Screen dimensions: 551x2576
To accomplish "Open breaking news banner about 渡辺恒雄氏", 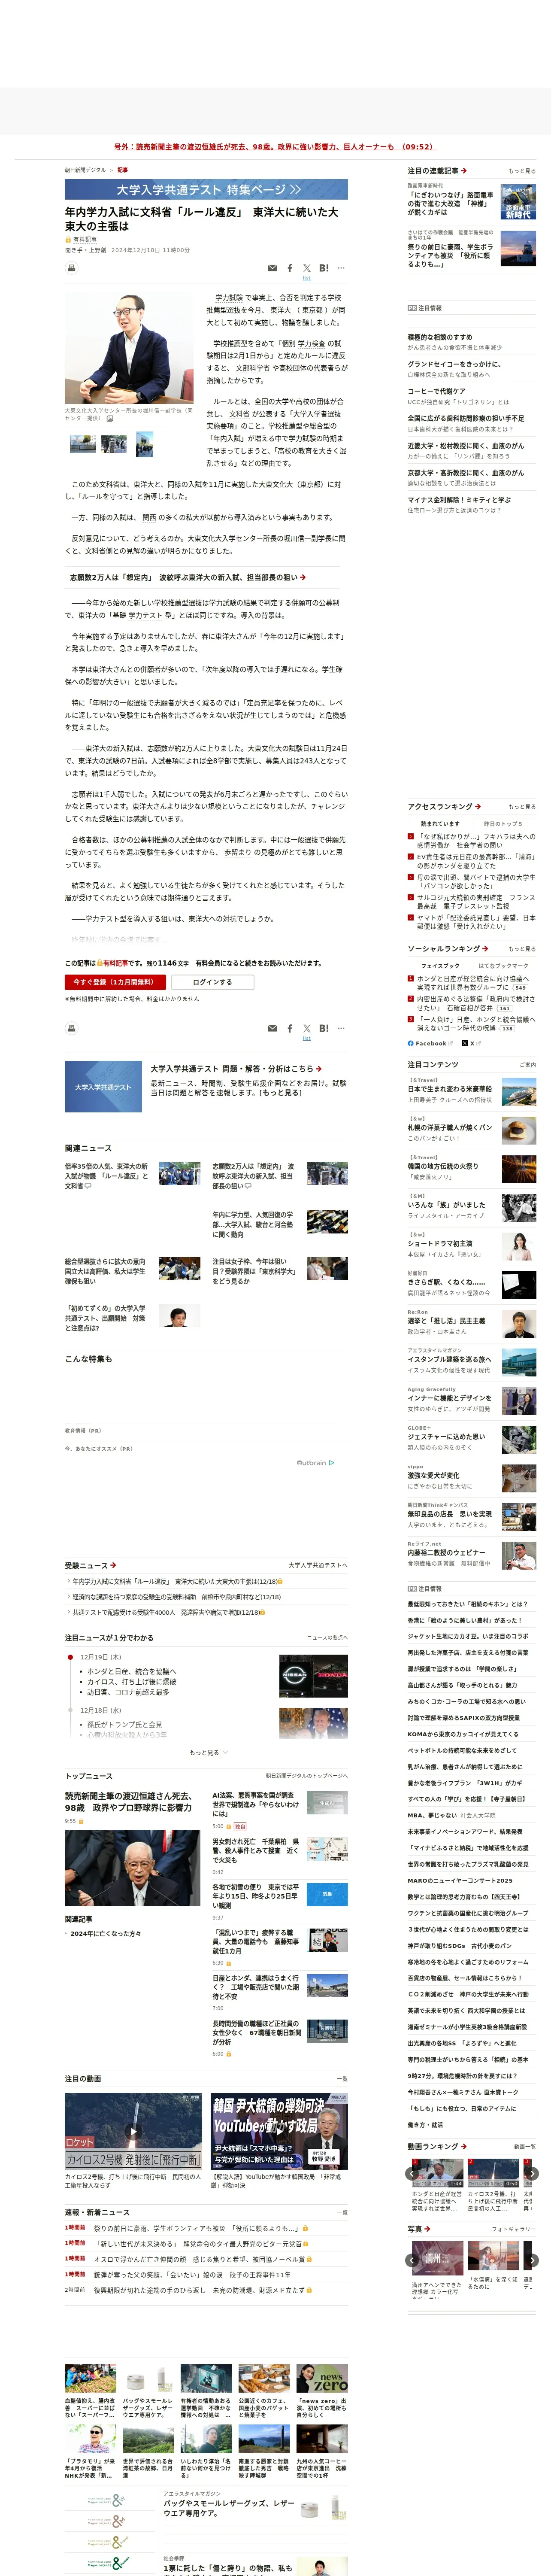I will click(x=274, y=146).
